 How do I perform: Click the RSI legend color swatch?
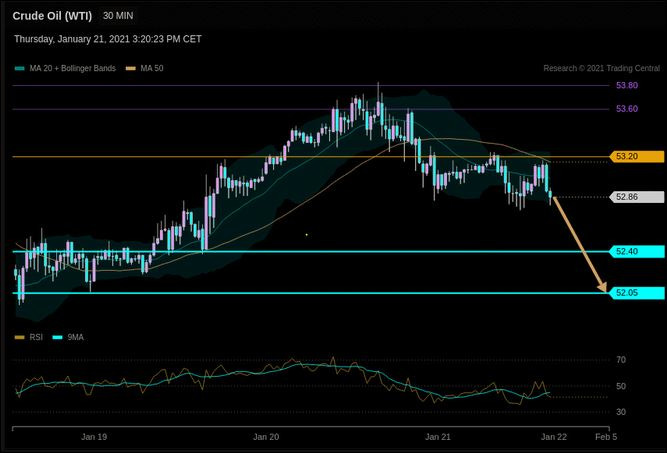20,337
